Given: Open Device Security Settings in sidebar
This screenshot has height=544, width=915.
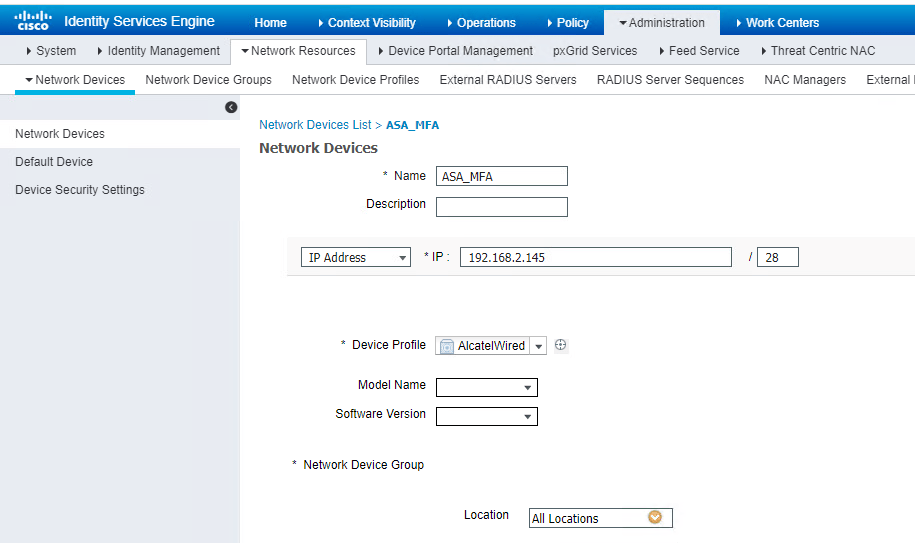Looking at the screenshot, I should [80, 190].
